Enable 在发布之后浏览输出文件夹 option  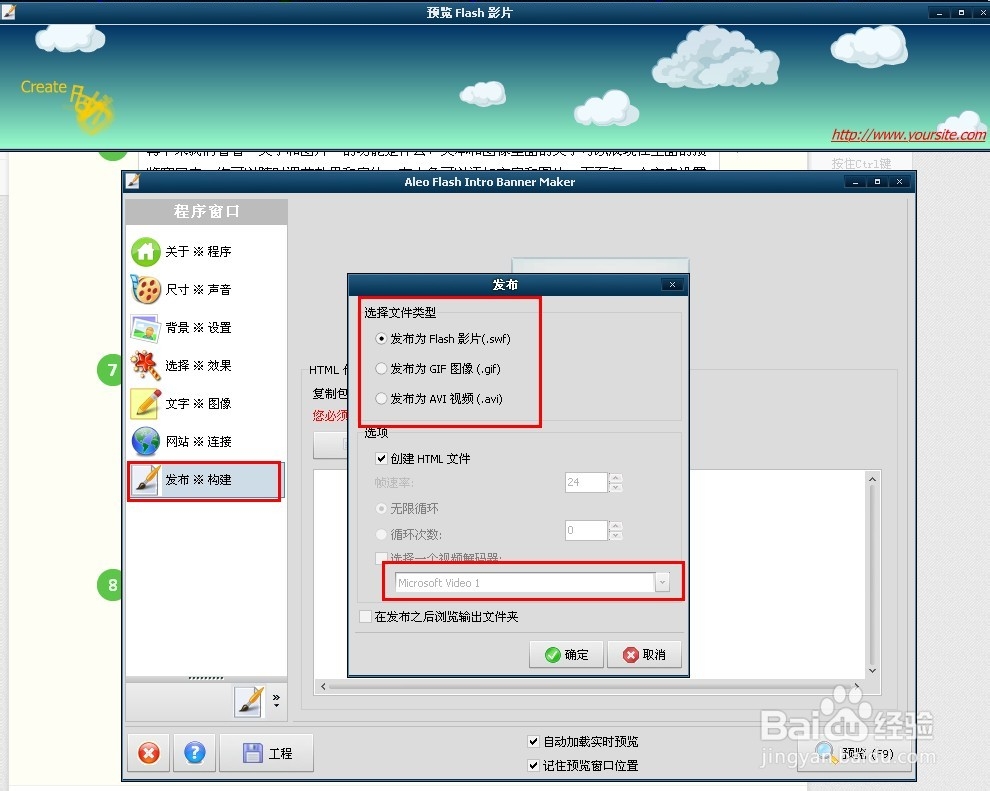tap(365, 617)
